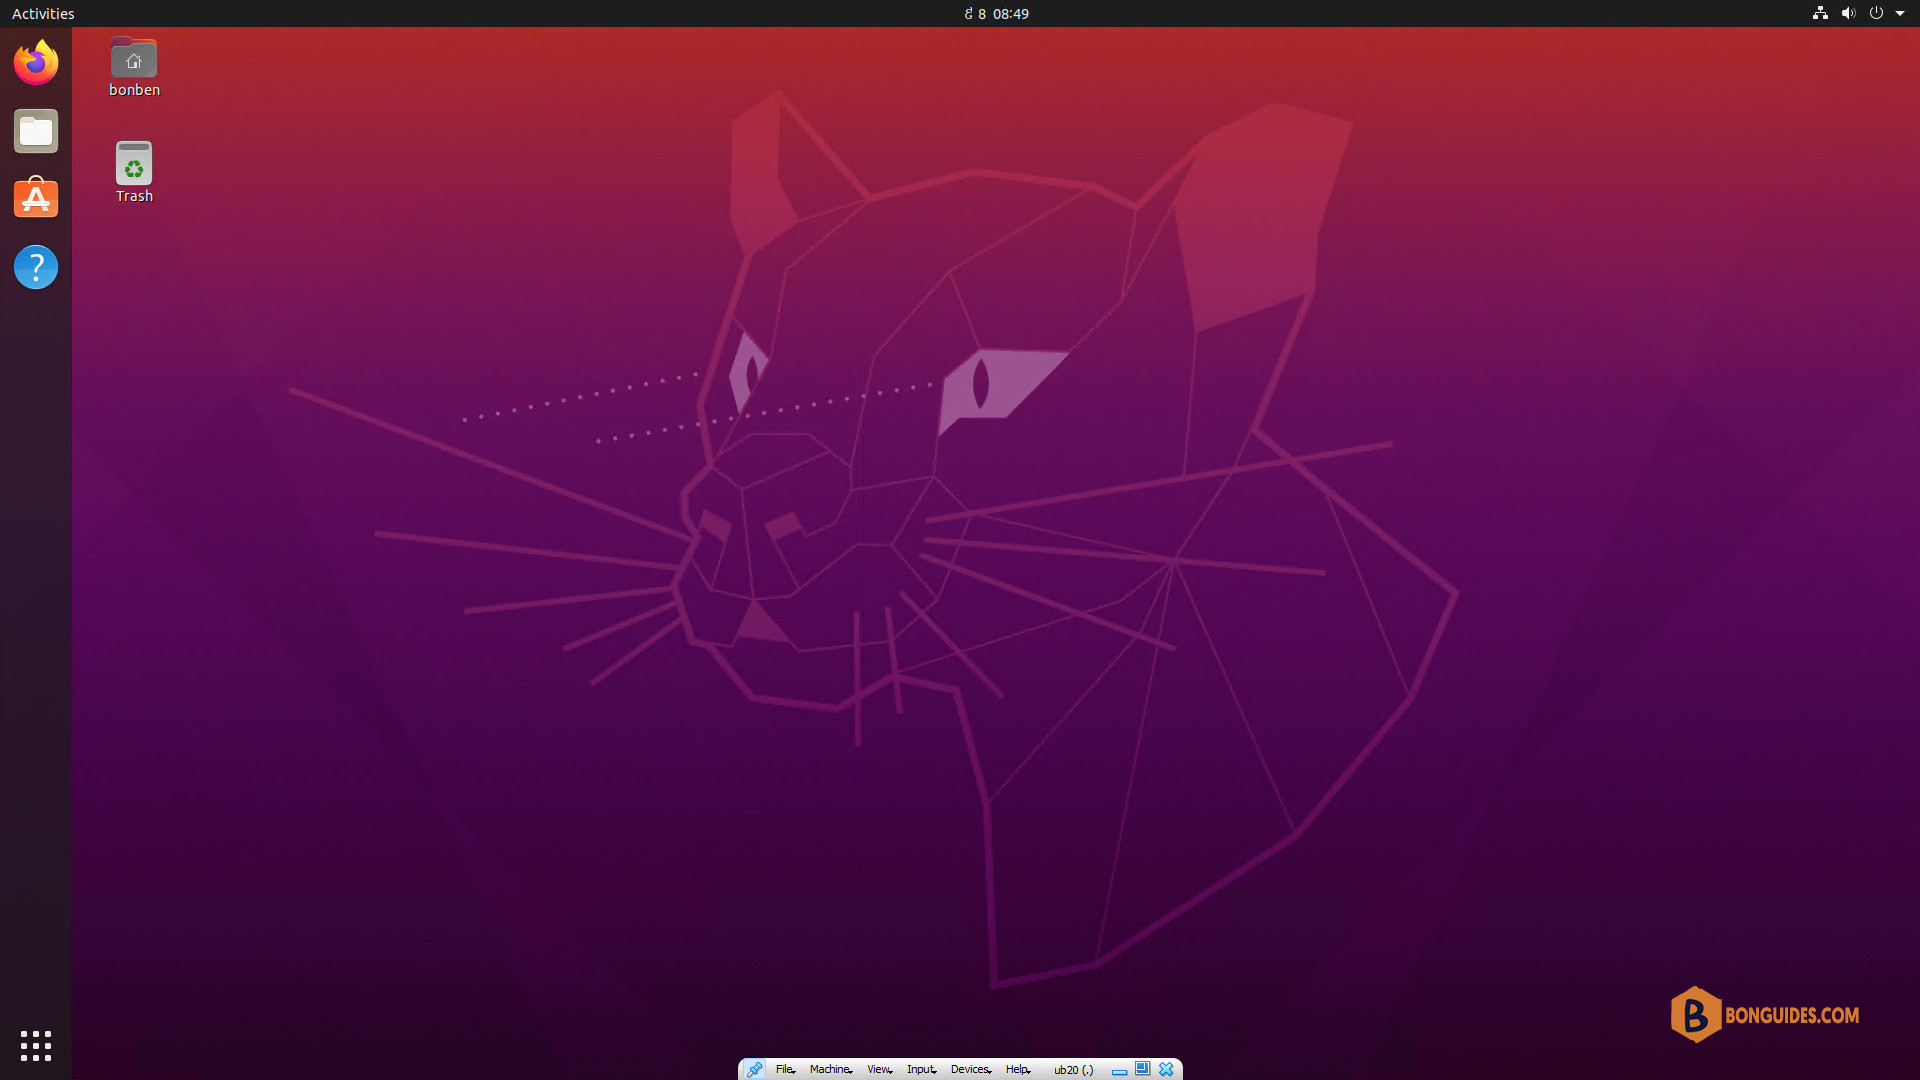Click the network status icon

point(1820,13)
